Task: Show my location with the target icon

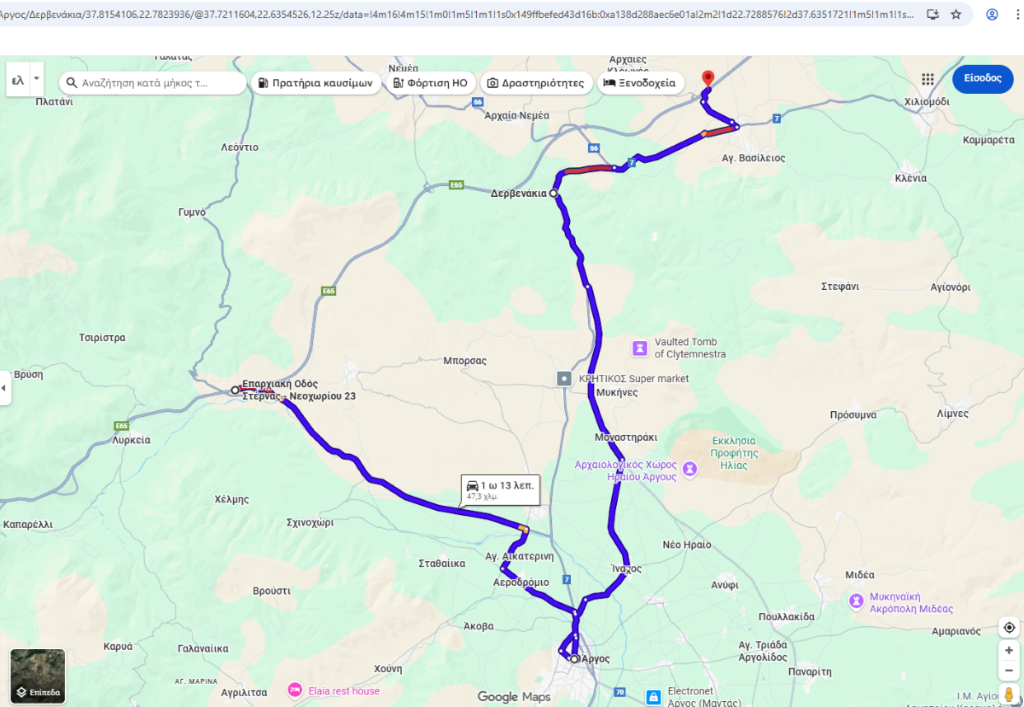Action: pyautogui.click(x=1009, y=627)
